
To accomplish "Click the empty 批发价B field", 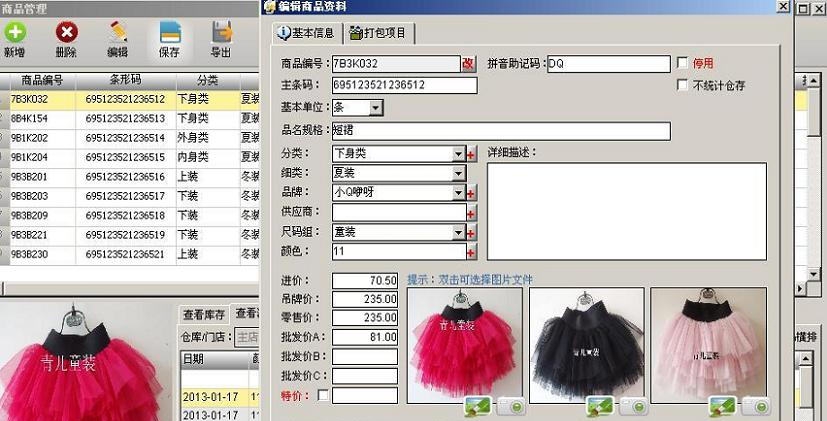I will [x=365, y=357].
